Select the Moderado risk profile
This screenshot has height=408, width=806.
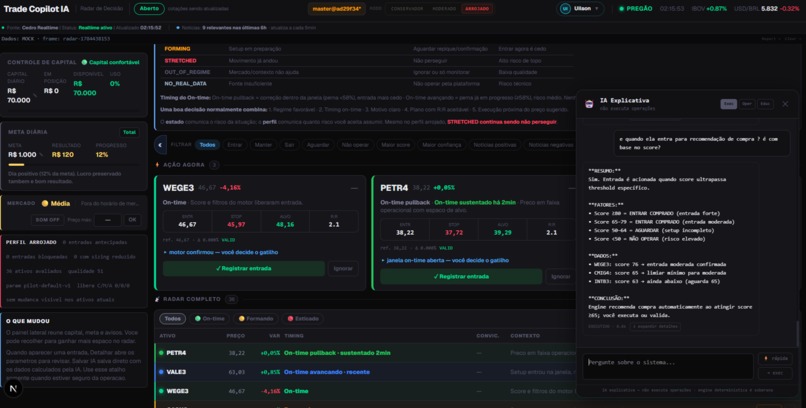[x=444, y=9]
